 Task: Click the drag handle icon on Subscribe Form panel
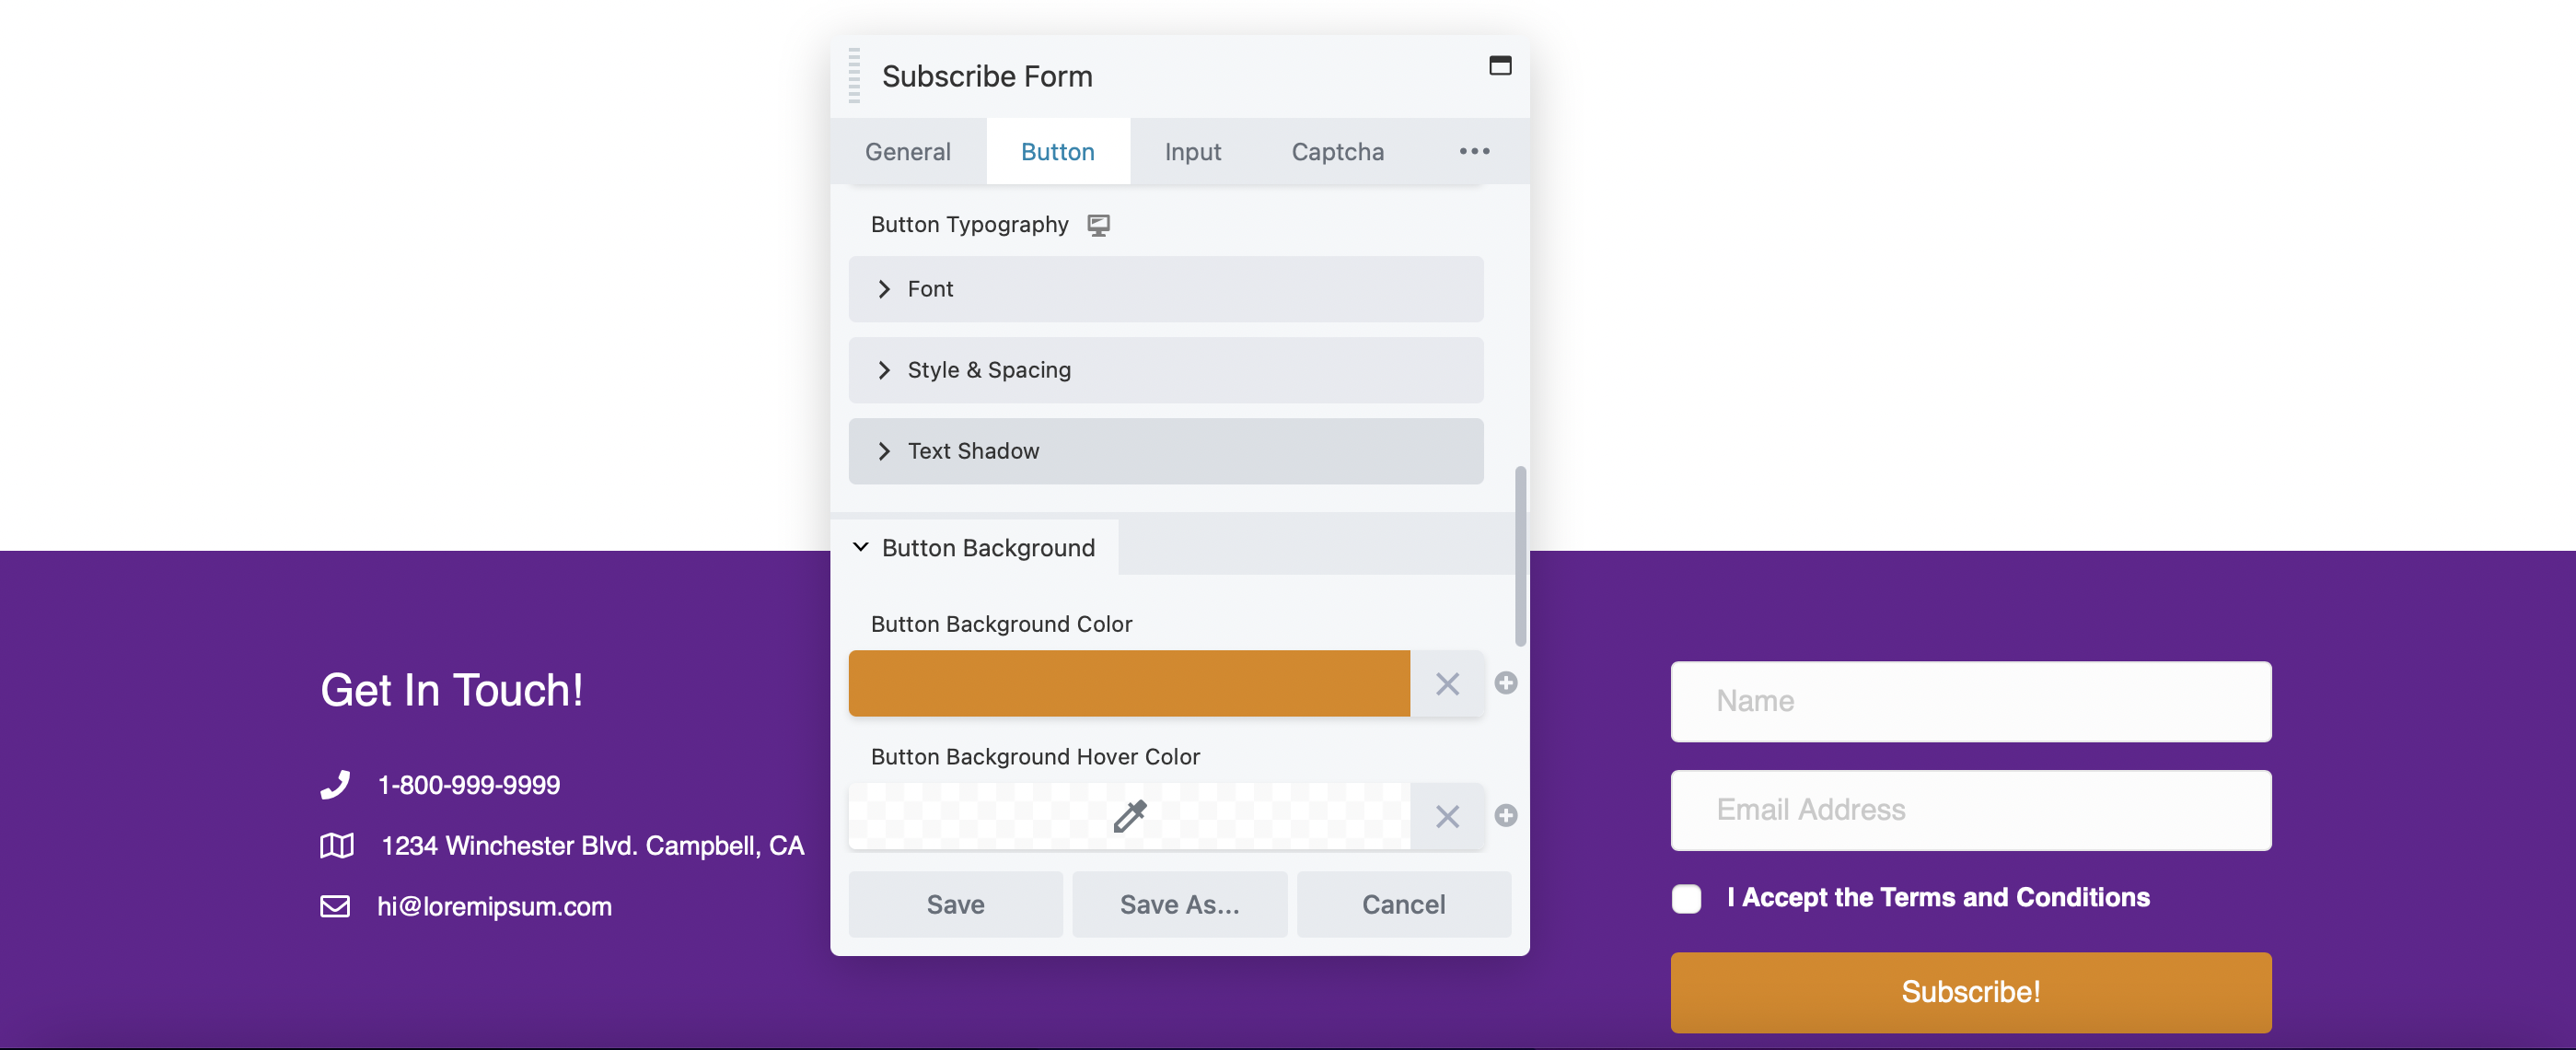coord(854,74)
